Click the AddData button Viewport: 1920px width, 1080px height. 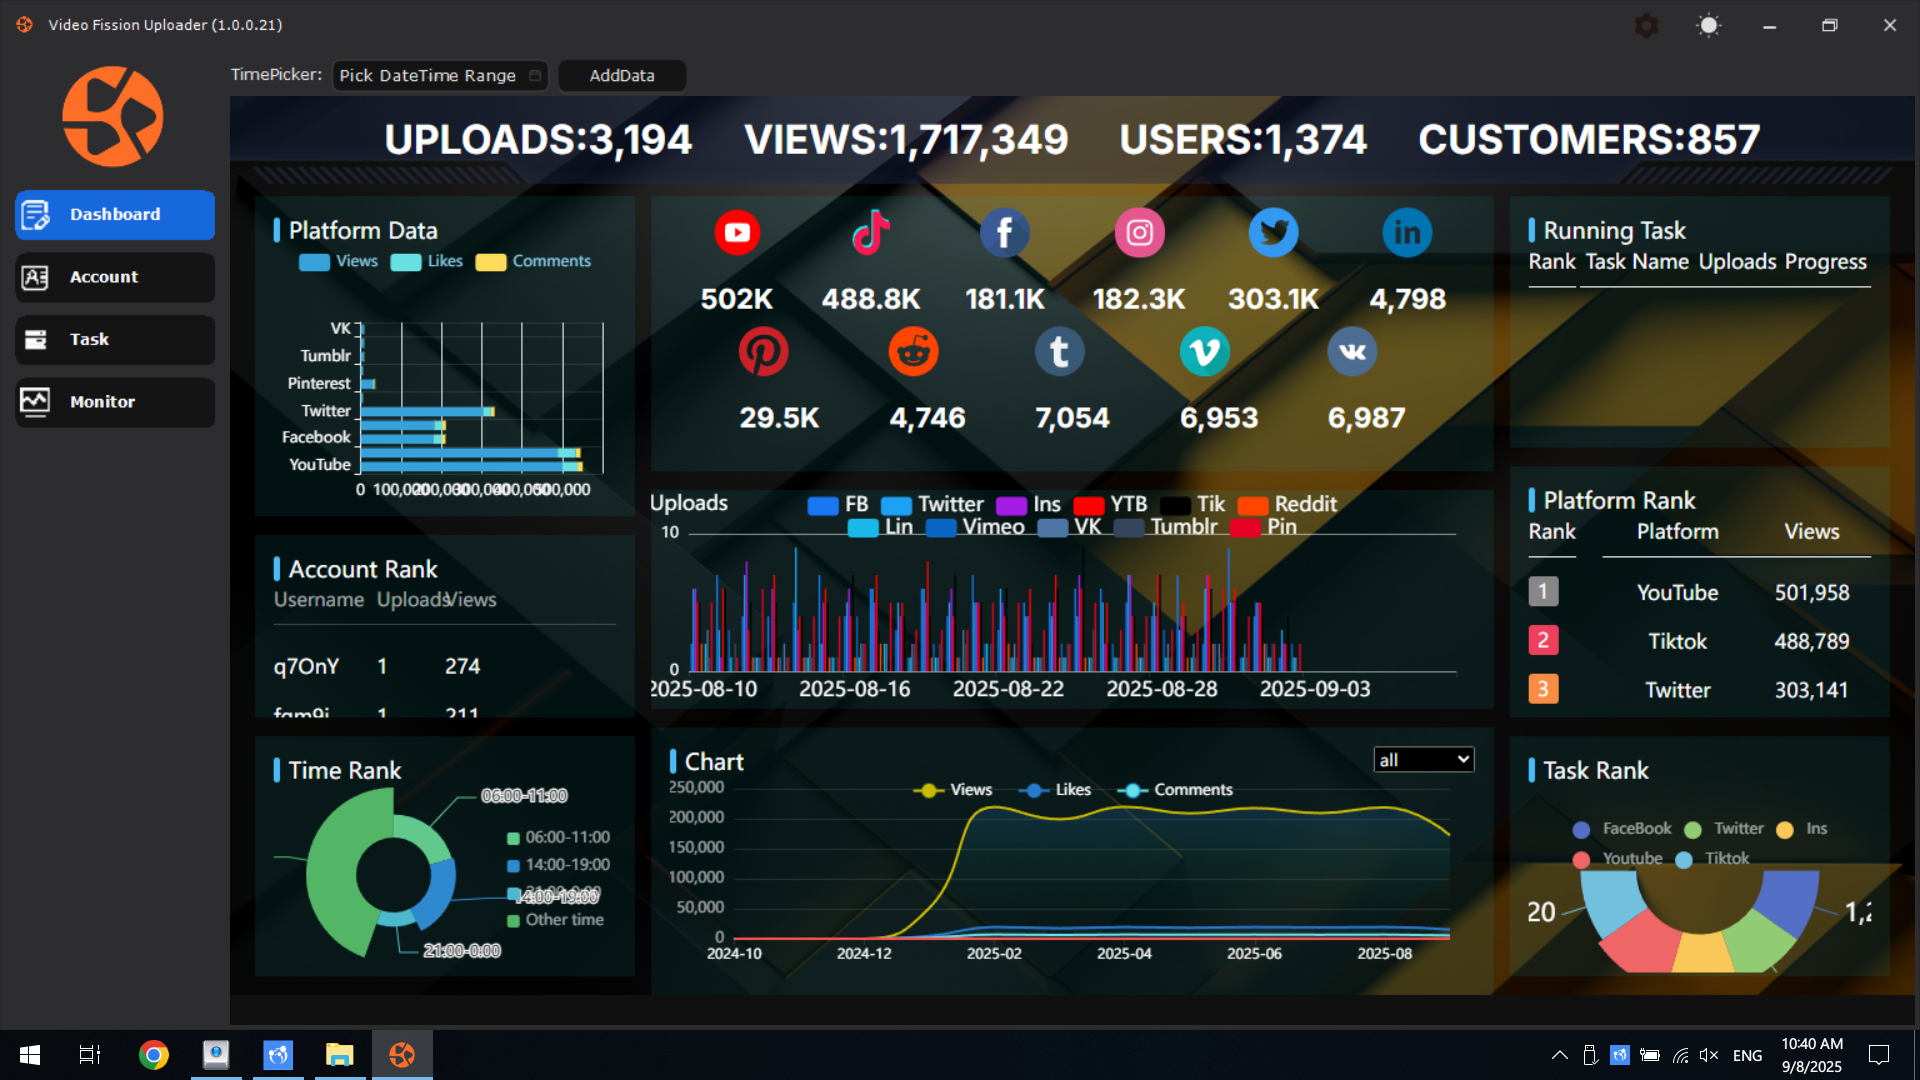[621, 76]
